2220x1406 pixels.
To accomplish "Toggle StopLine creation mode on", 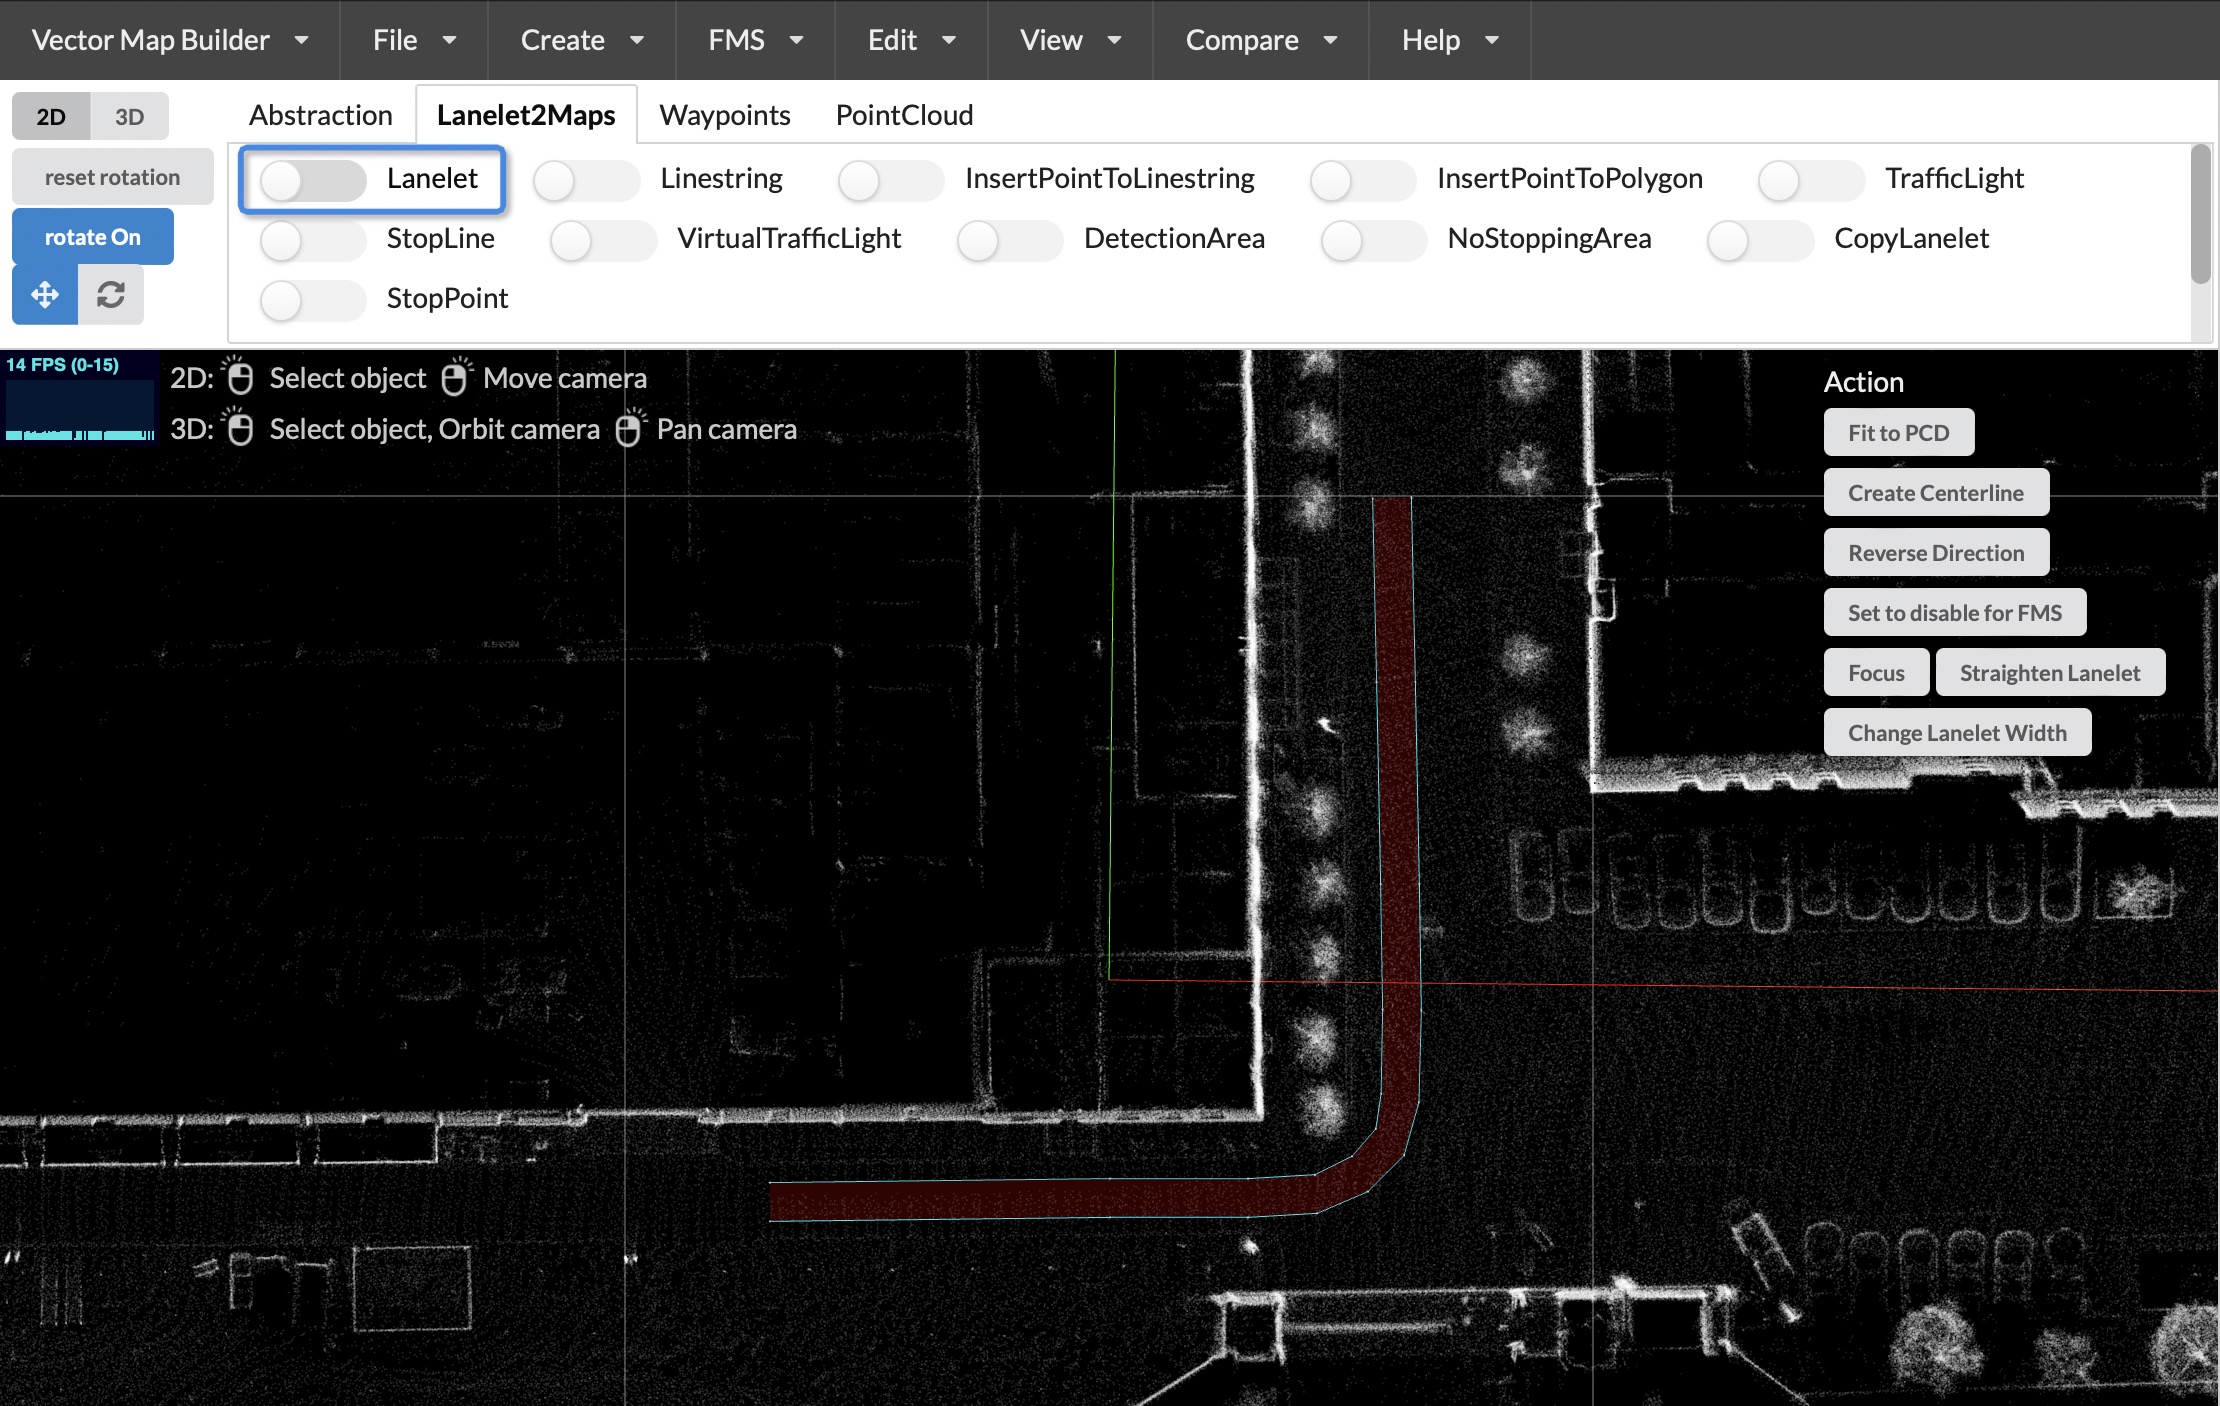I will (x=312, y=240).
